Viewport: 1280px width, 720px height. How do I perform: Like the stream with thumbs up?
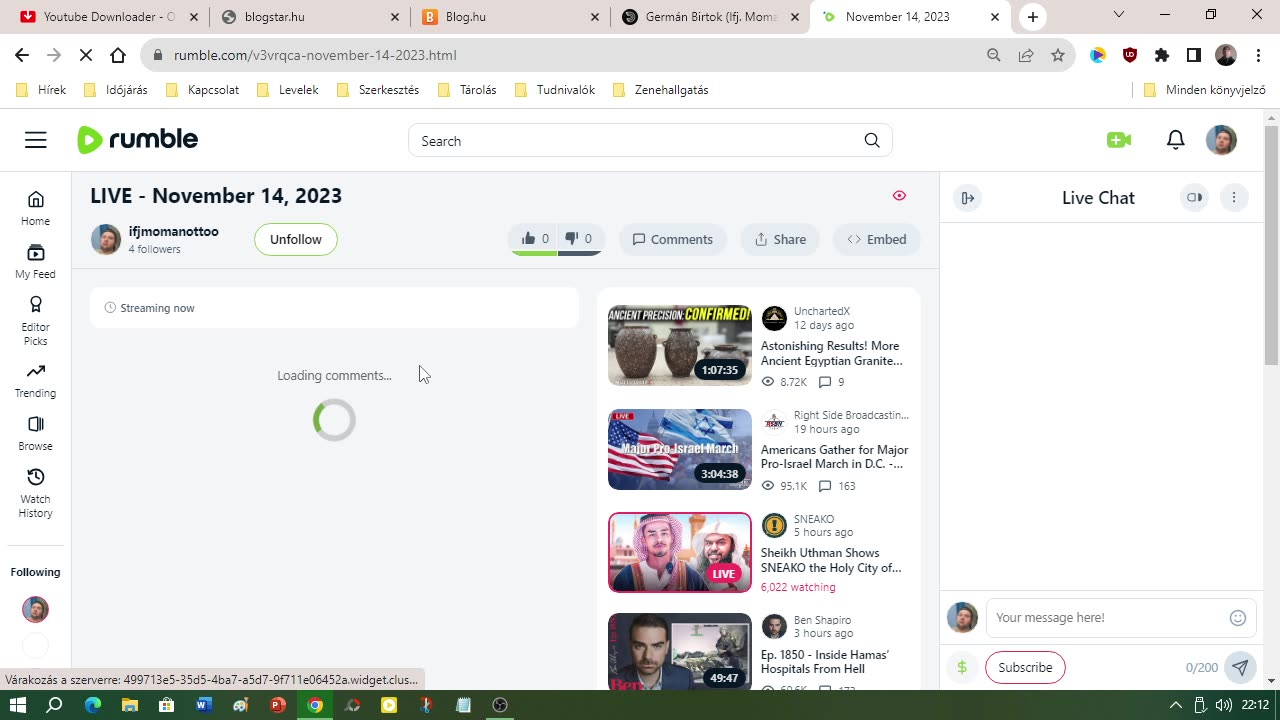[x=535, y=239]
